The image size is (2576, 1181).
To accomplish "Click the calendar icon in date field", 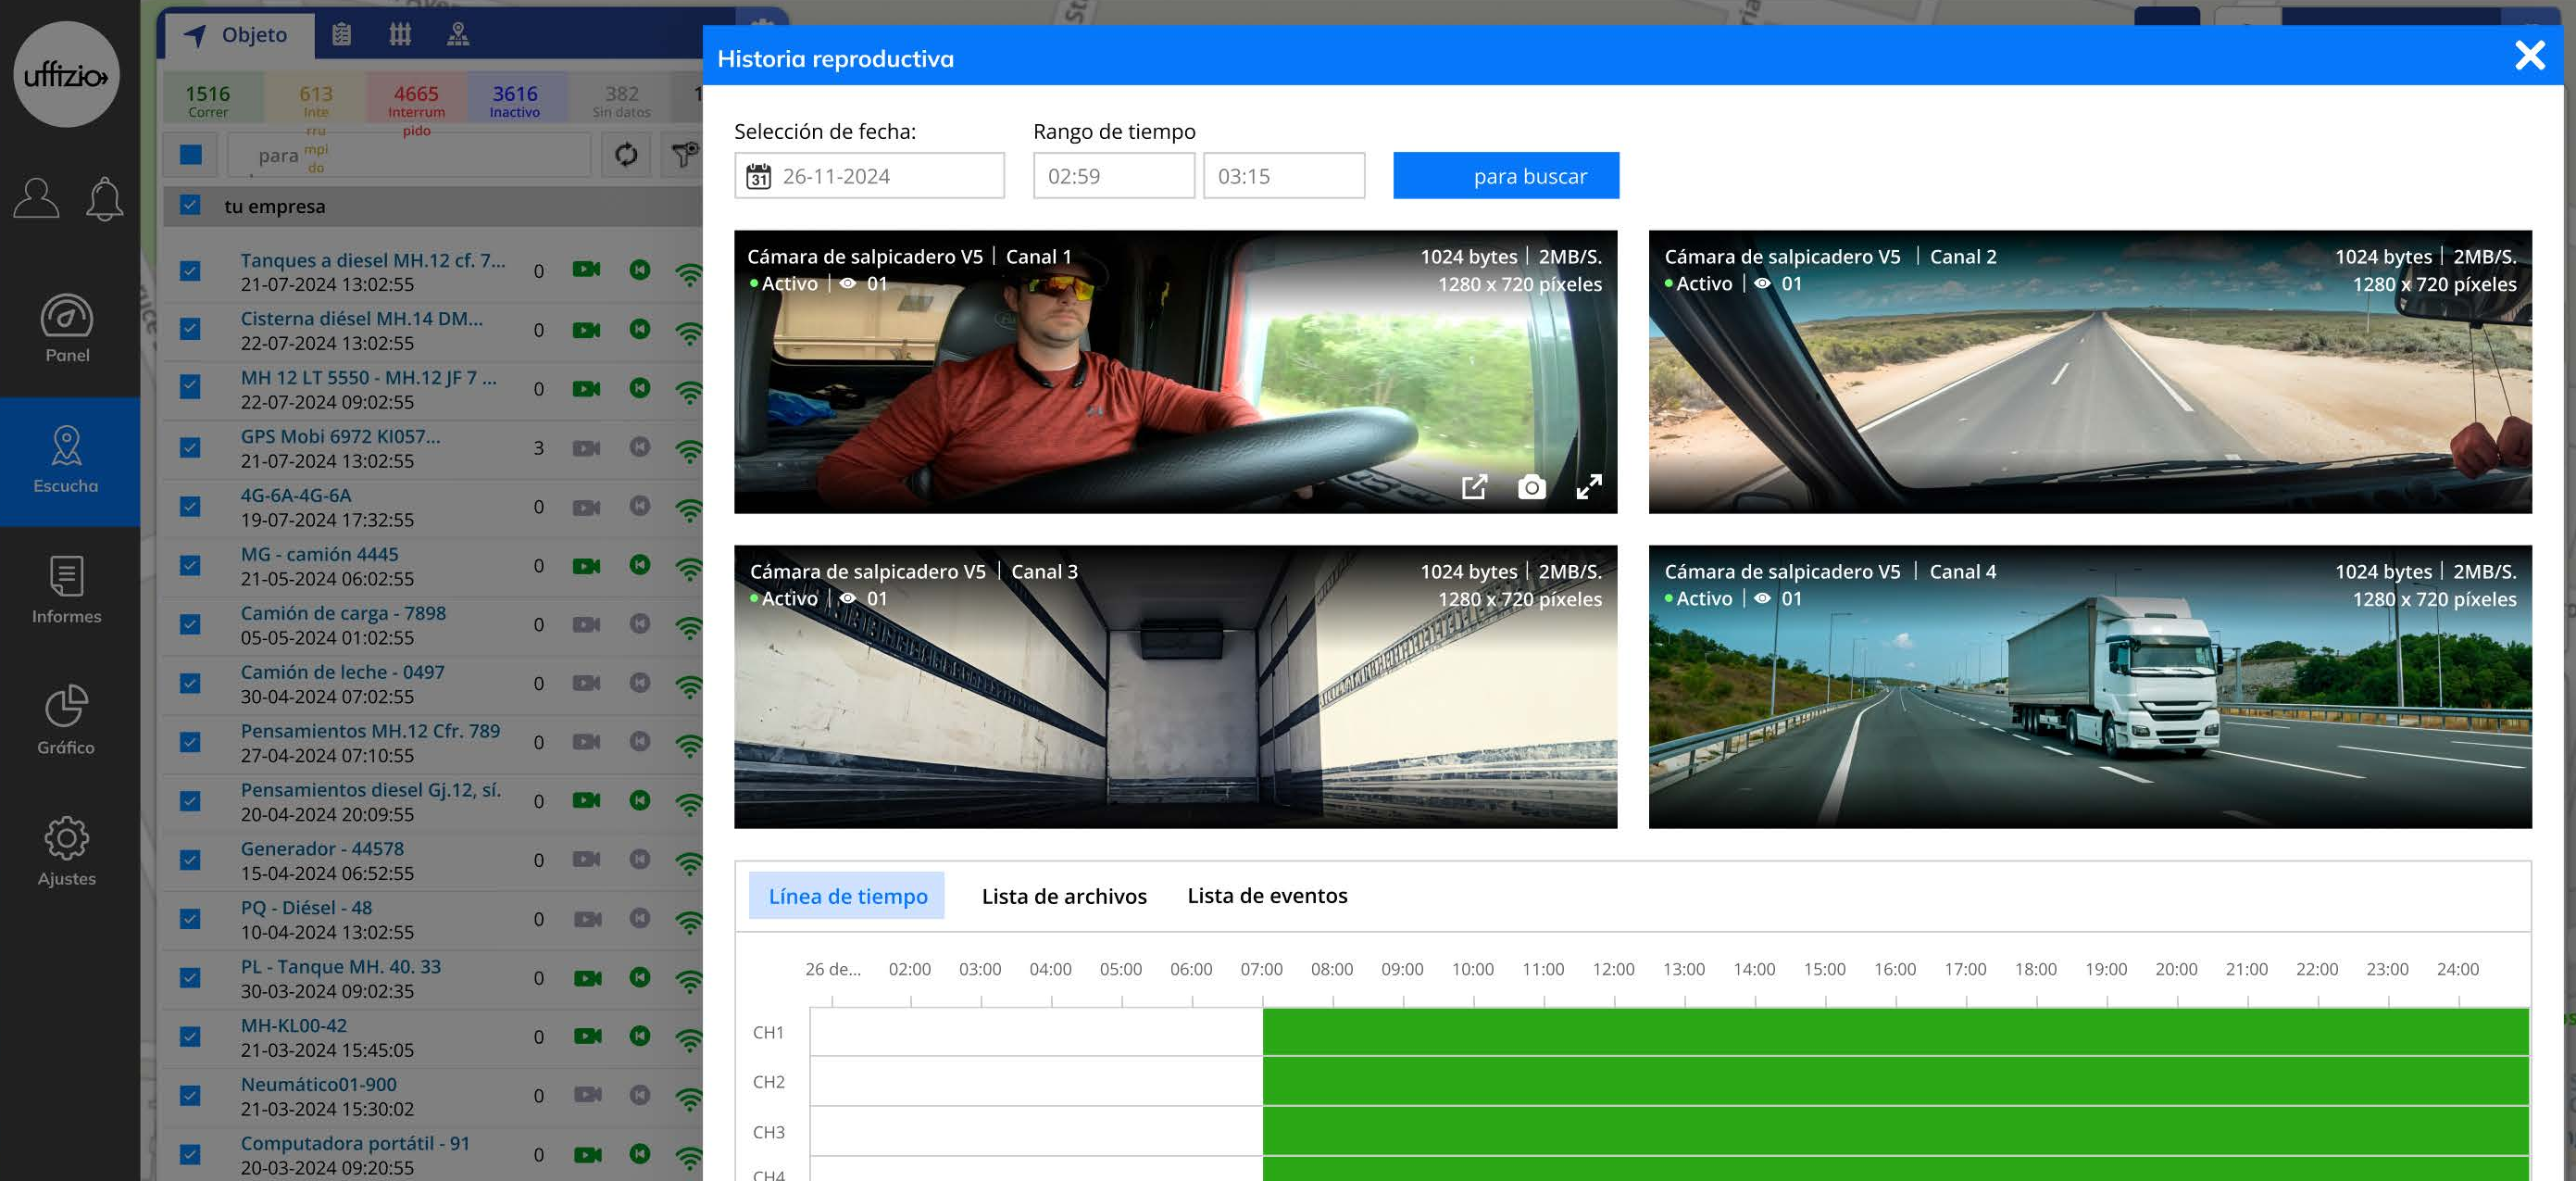I will tap(759, 176).
